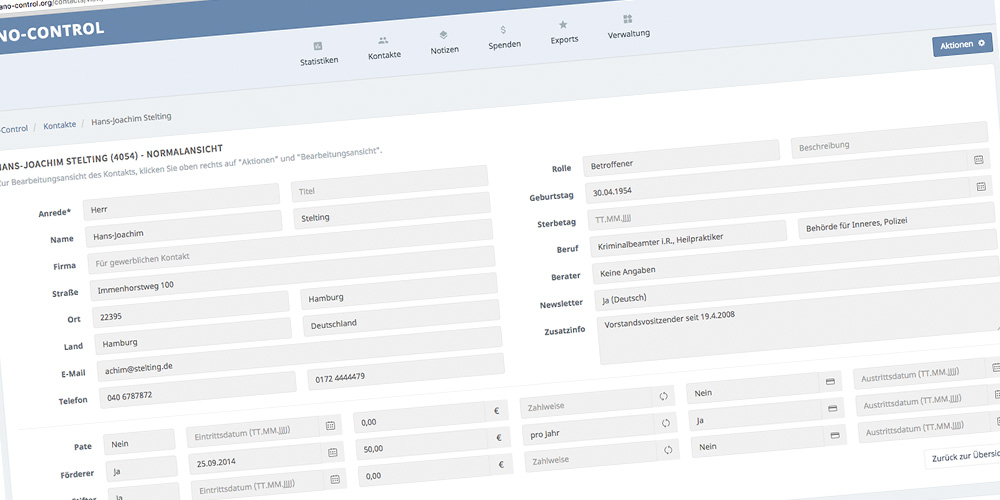Click card icon in Förderer Ja field
This screenshot has height=500, width=1000.
point(832,408)
